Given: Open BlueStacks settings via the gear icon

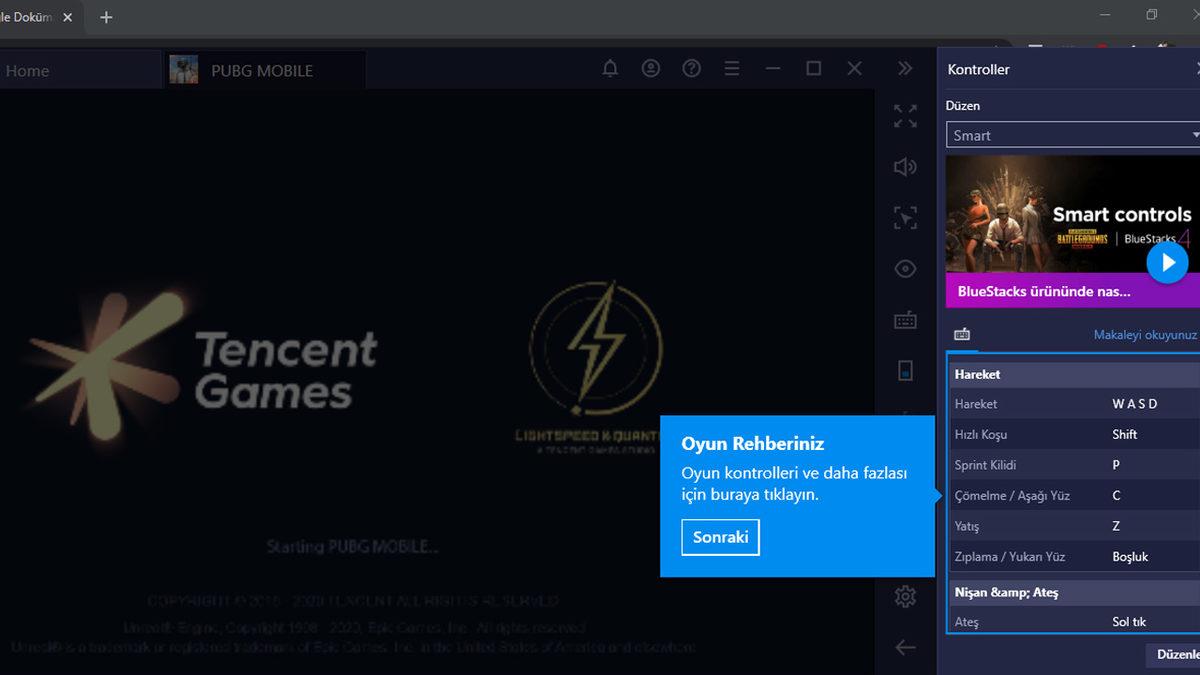Looking at the screenshot, I should (905, 595).
